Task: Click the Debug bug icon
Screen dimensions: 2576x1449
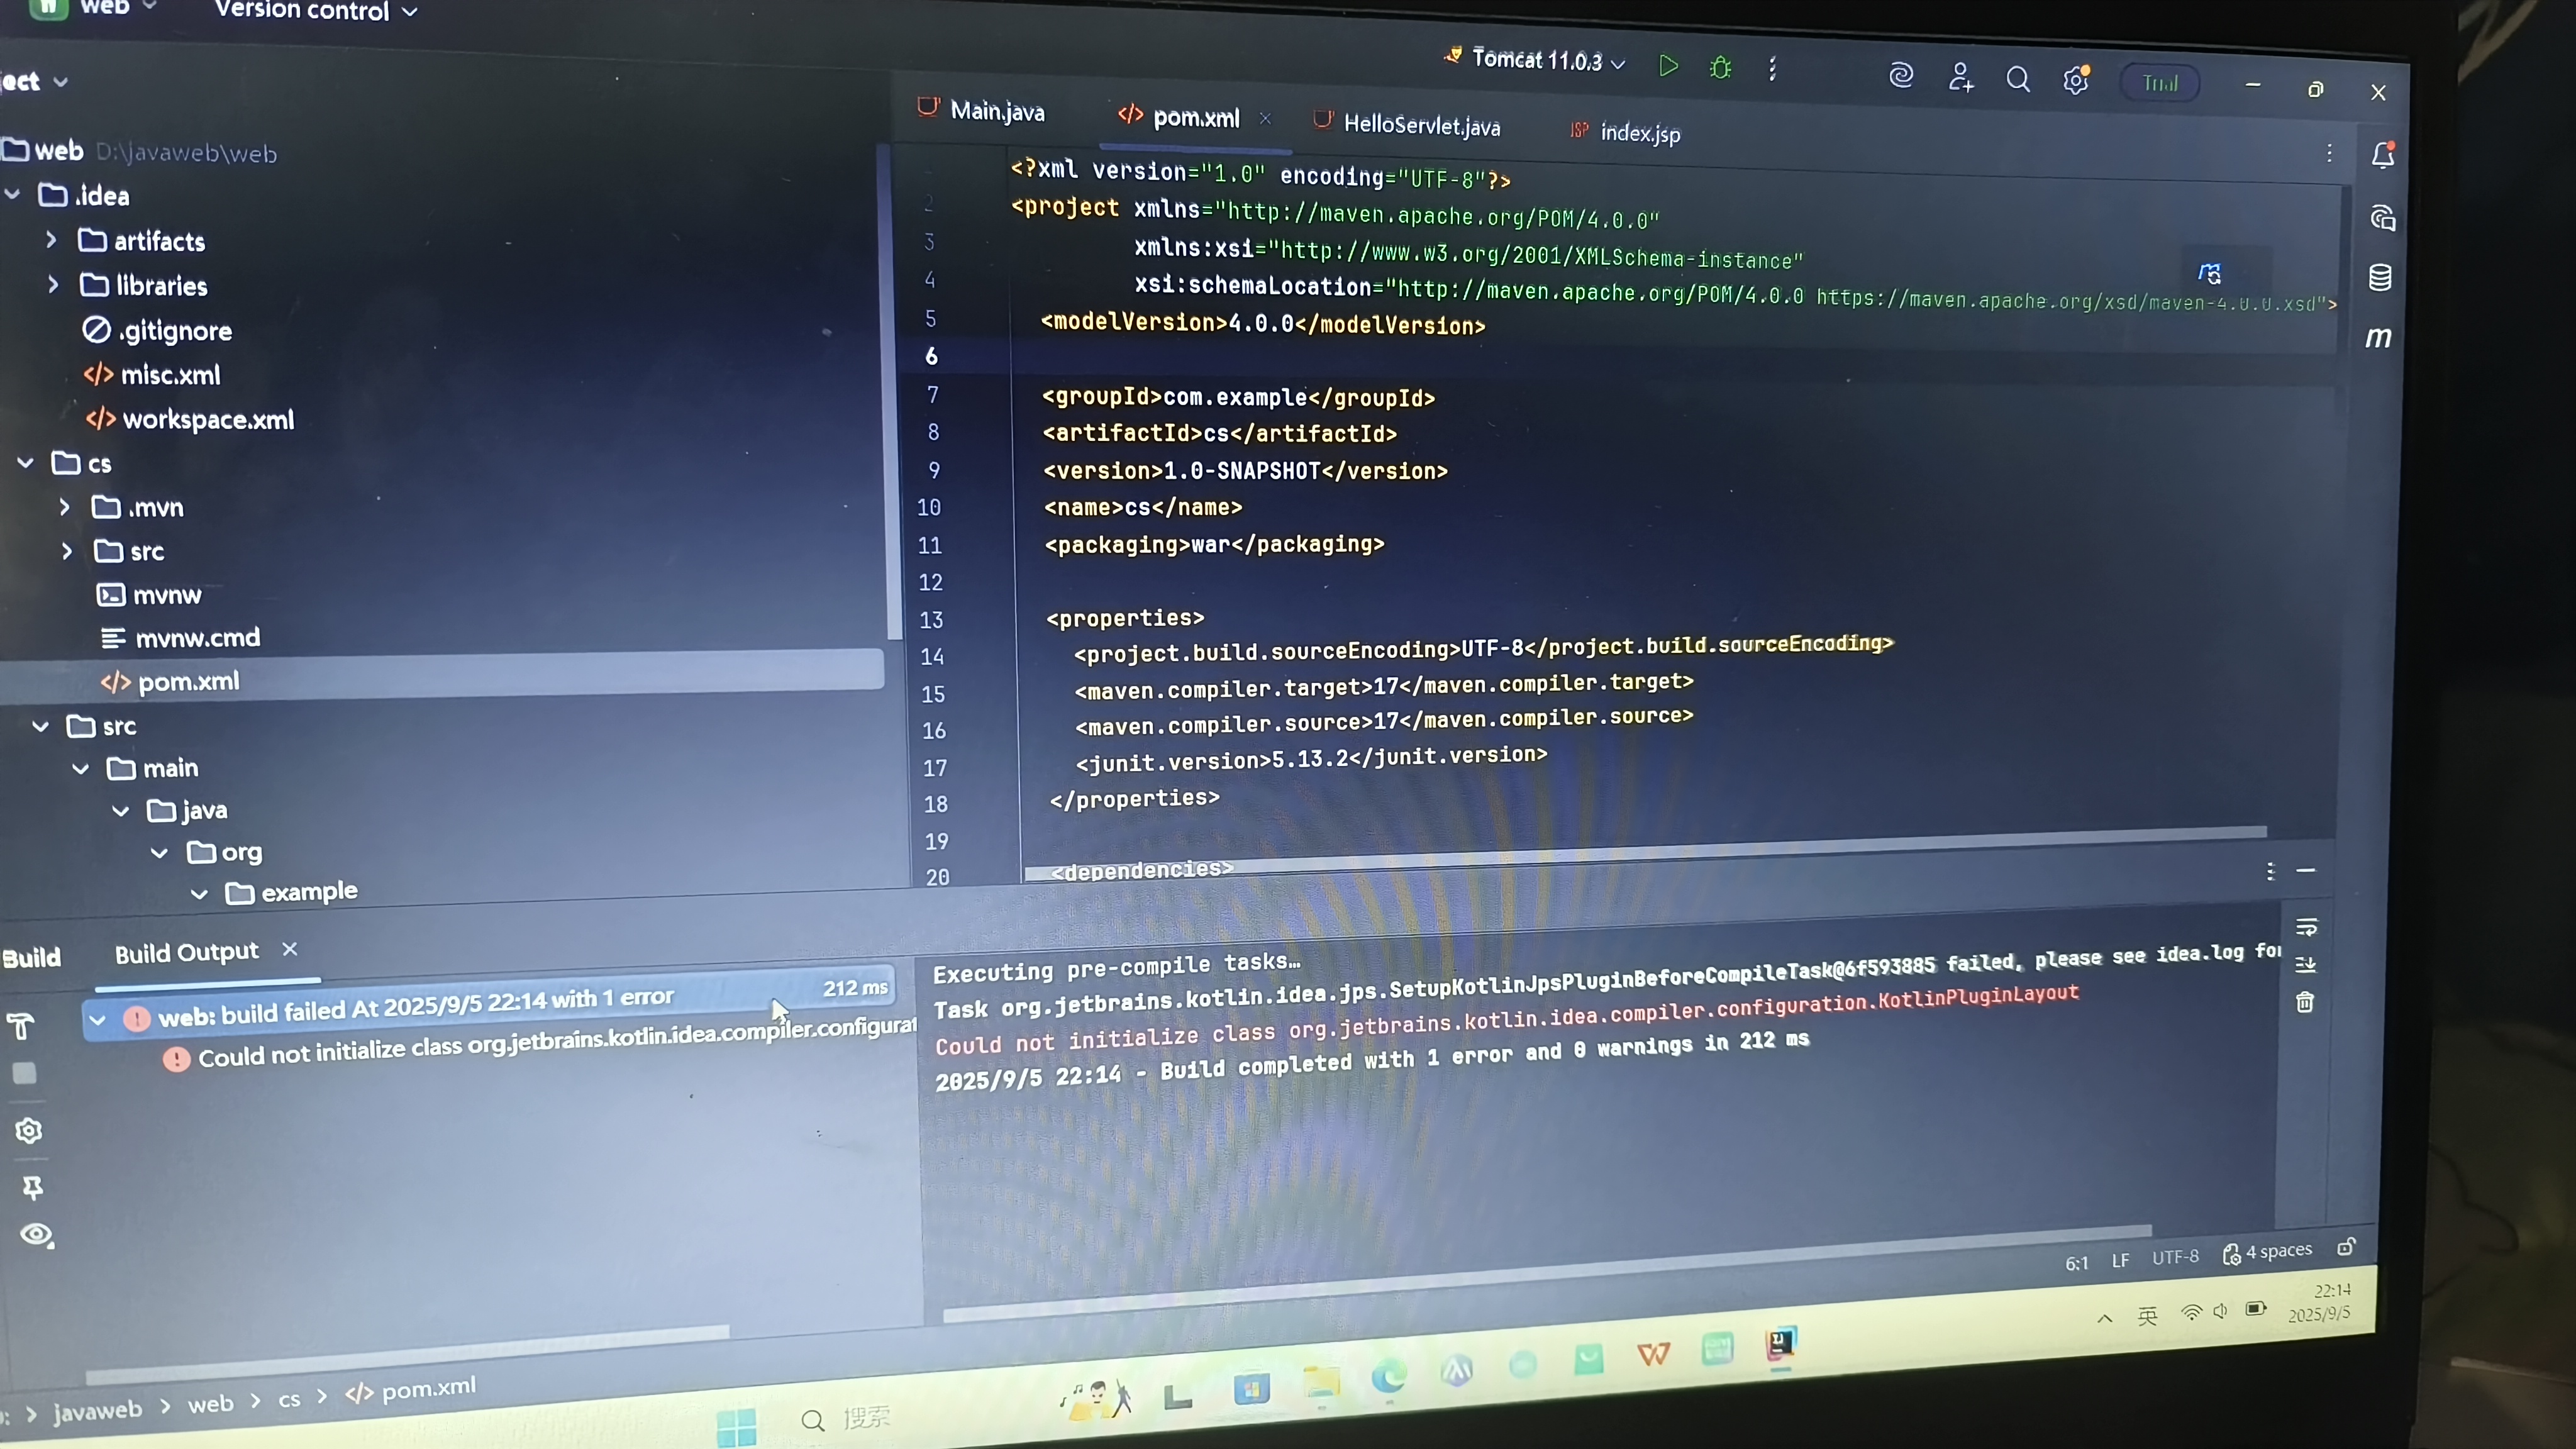Action: click(1720, 68)
